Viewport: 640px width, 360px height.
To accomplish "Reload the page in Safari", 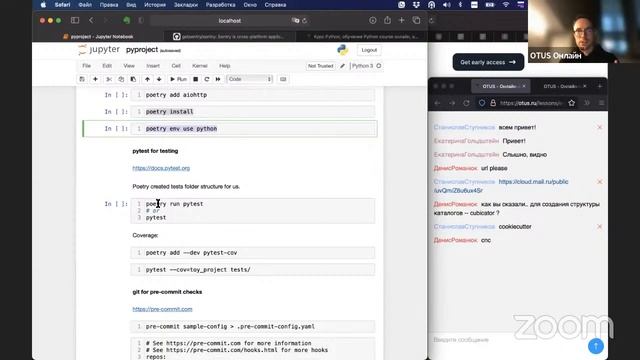I will click(304, 20).
